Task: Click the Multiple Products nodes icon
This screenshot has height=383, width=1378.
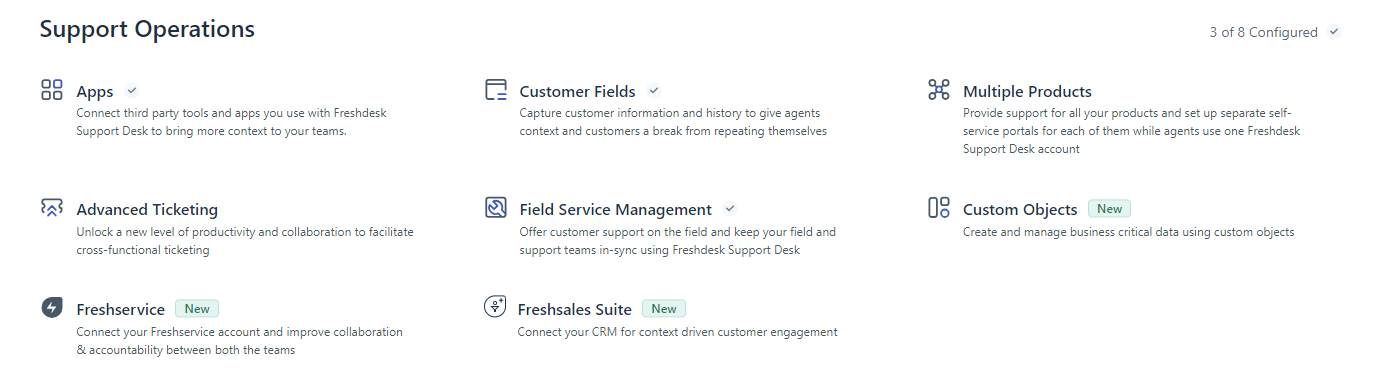Action: (x=938, y=90)
